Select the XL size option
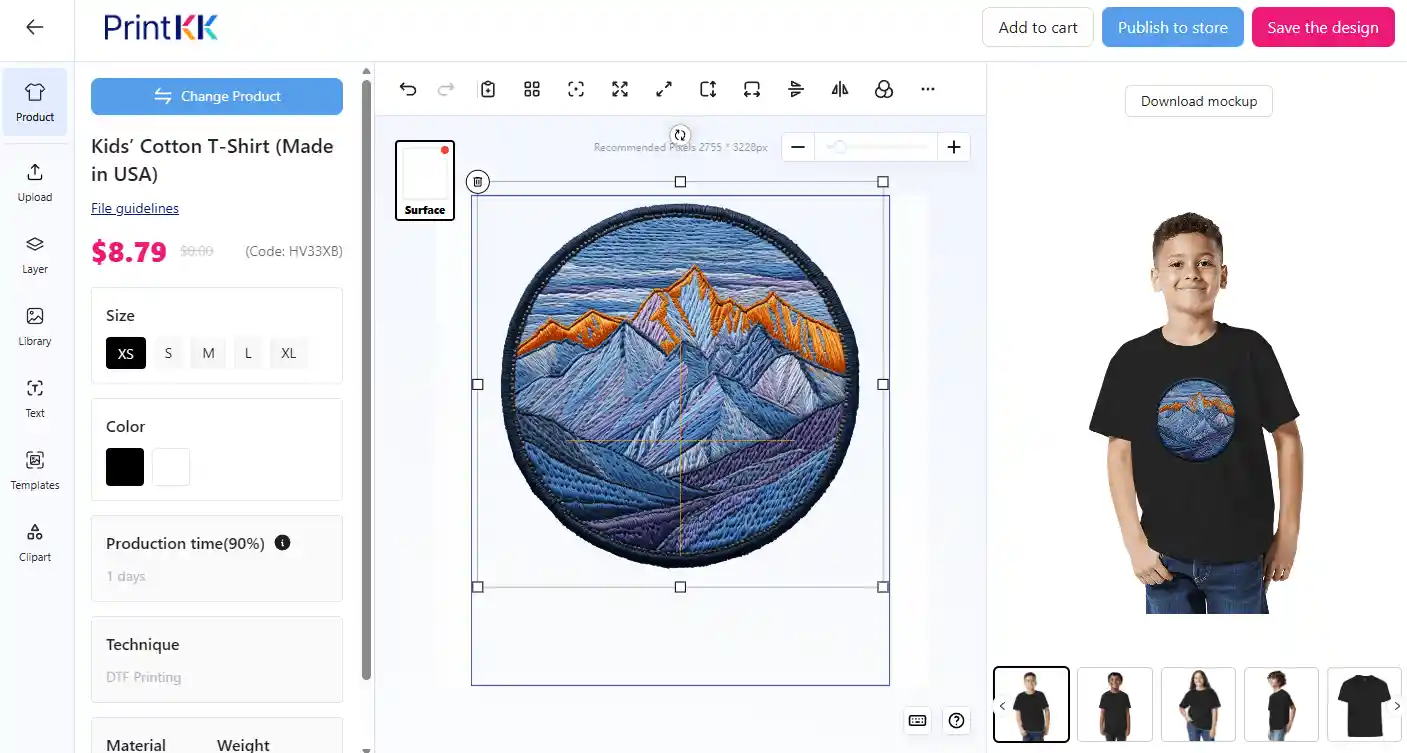This screenshot has height=753, width=1407. pyautogui.click(x=288, y=353)
